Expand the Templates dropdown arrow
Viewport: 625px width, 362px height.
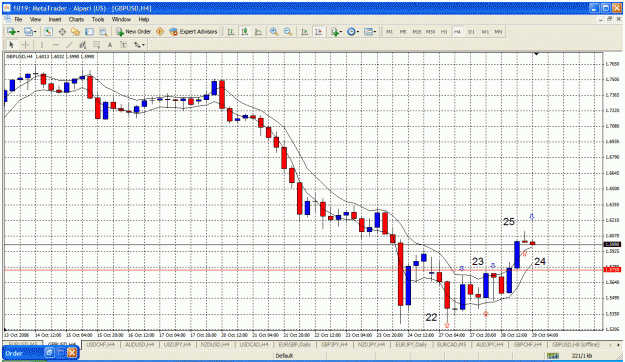coord(375,31)
